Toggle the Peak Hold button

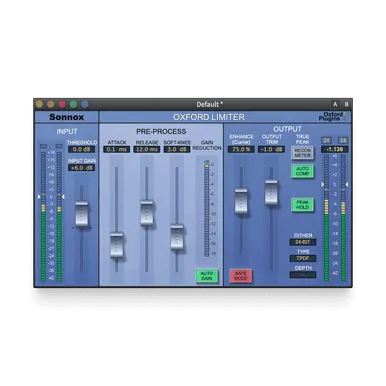point(302,205)
